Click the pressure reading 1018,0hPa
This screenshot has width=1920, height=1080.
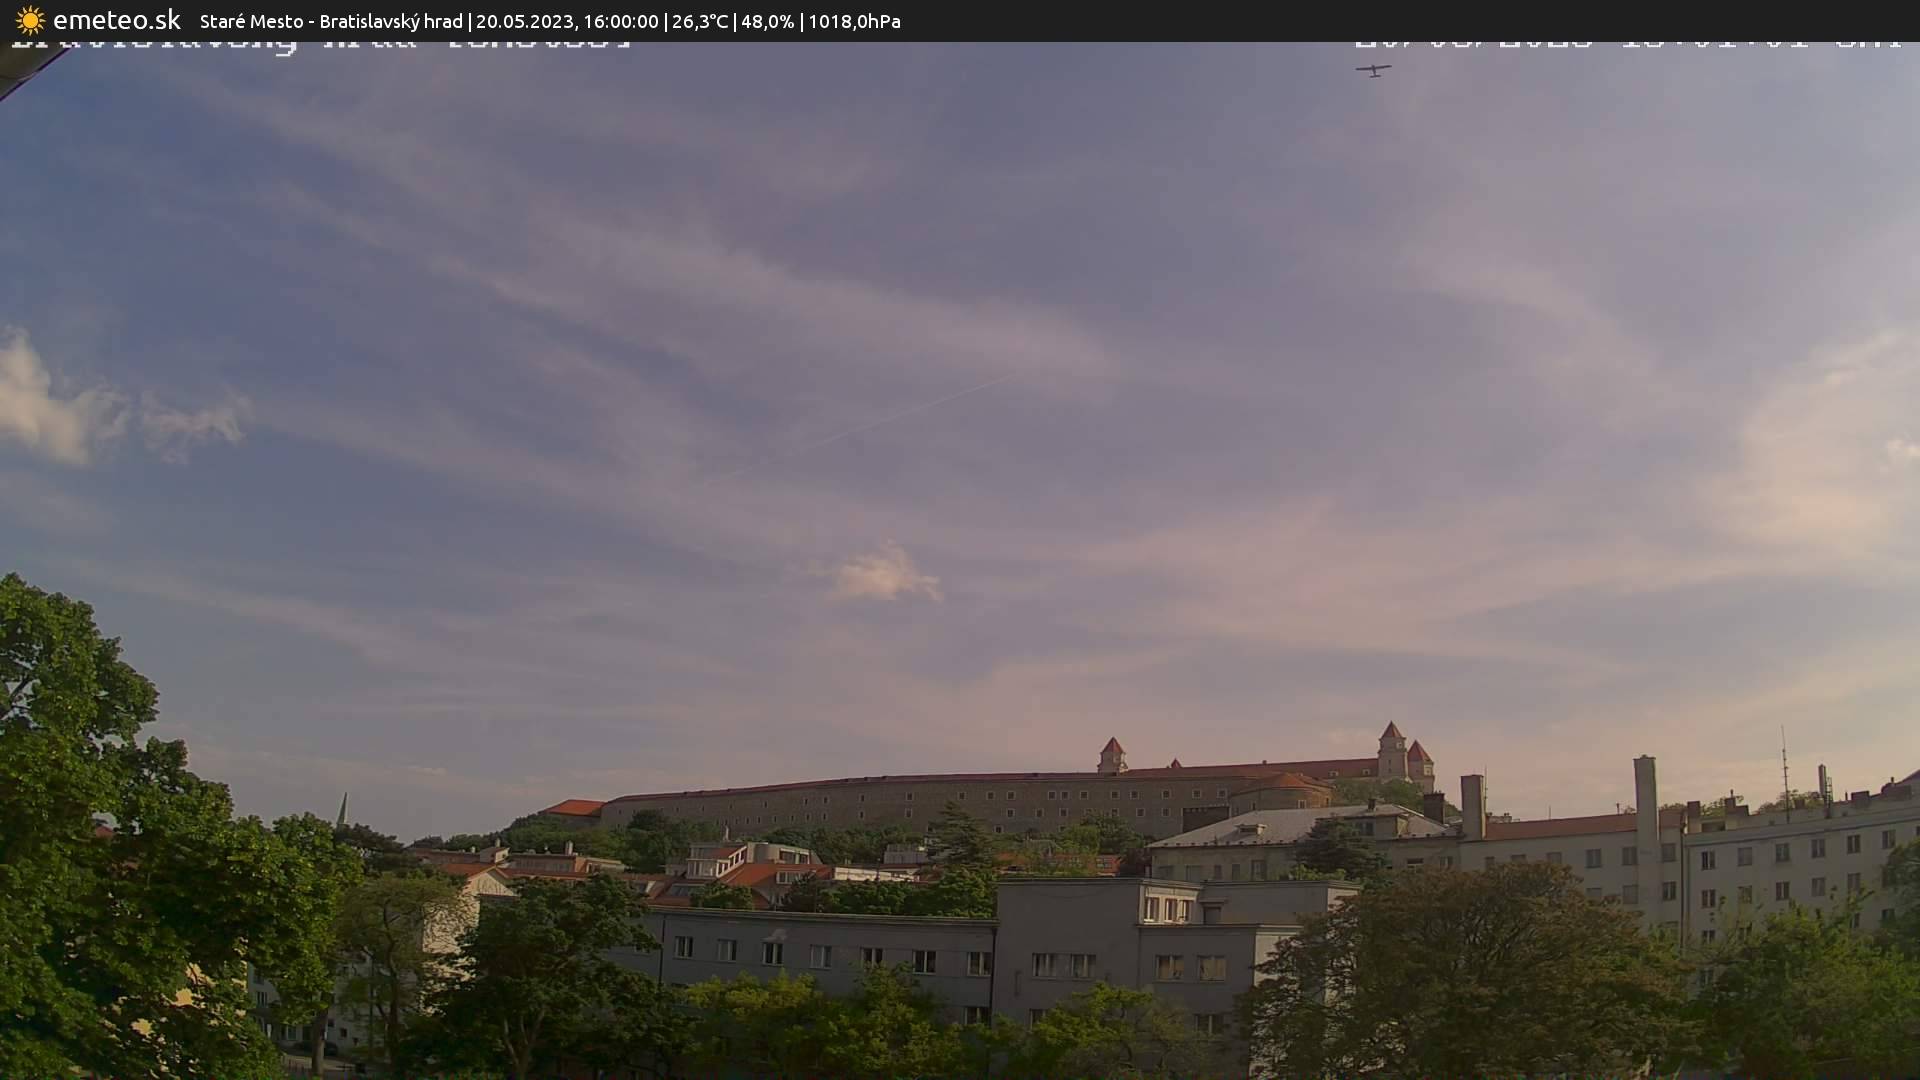click(x=856, y=21)
